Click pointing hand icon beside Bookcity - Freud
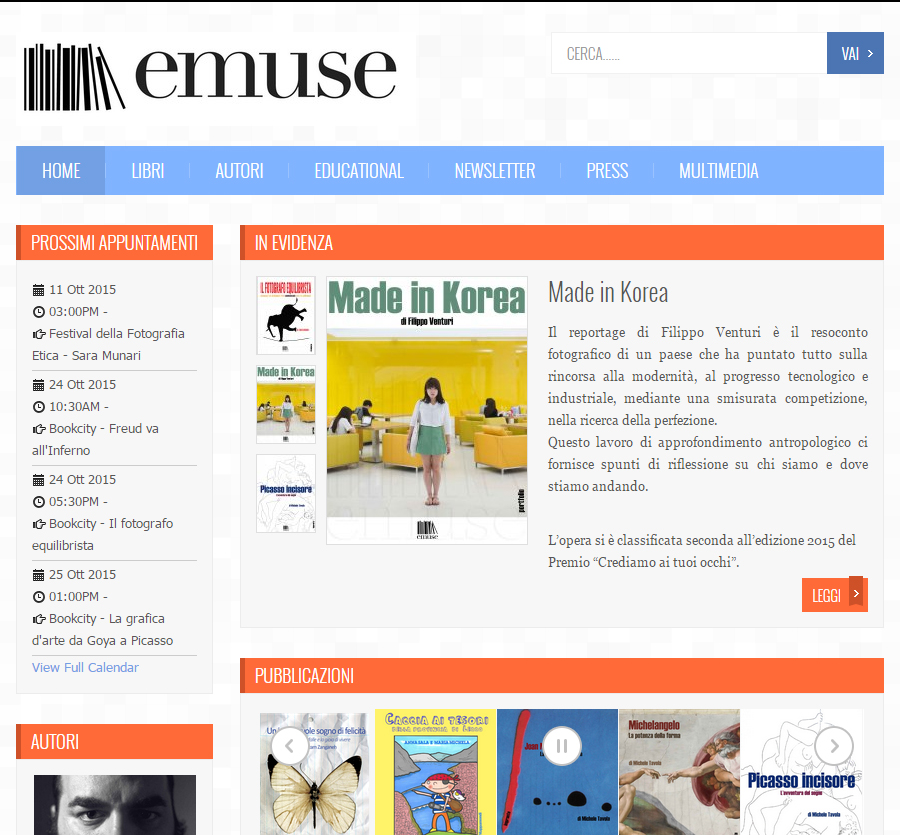Screen dimensions: 900x835 click(x=39, y=429)
